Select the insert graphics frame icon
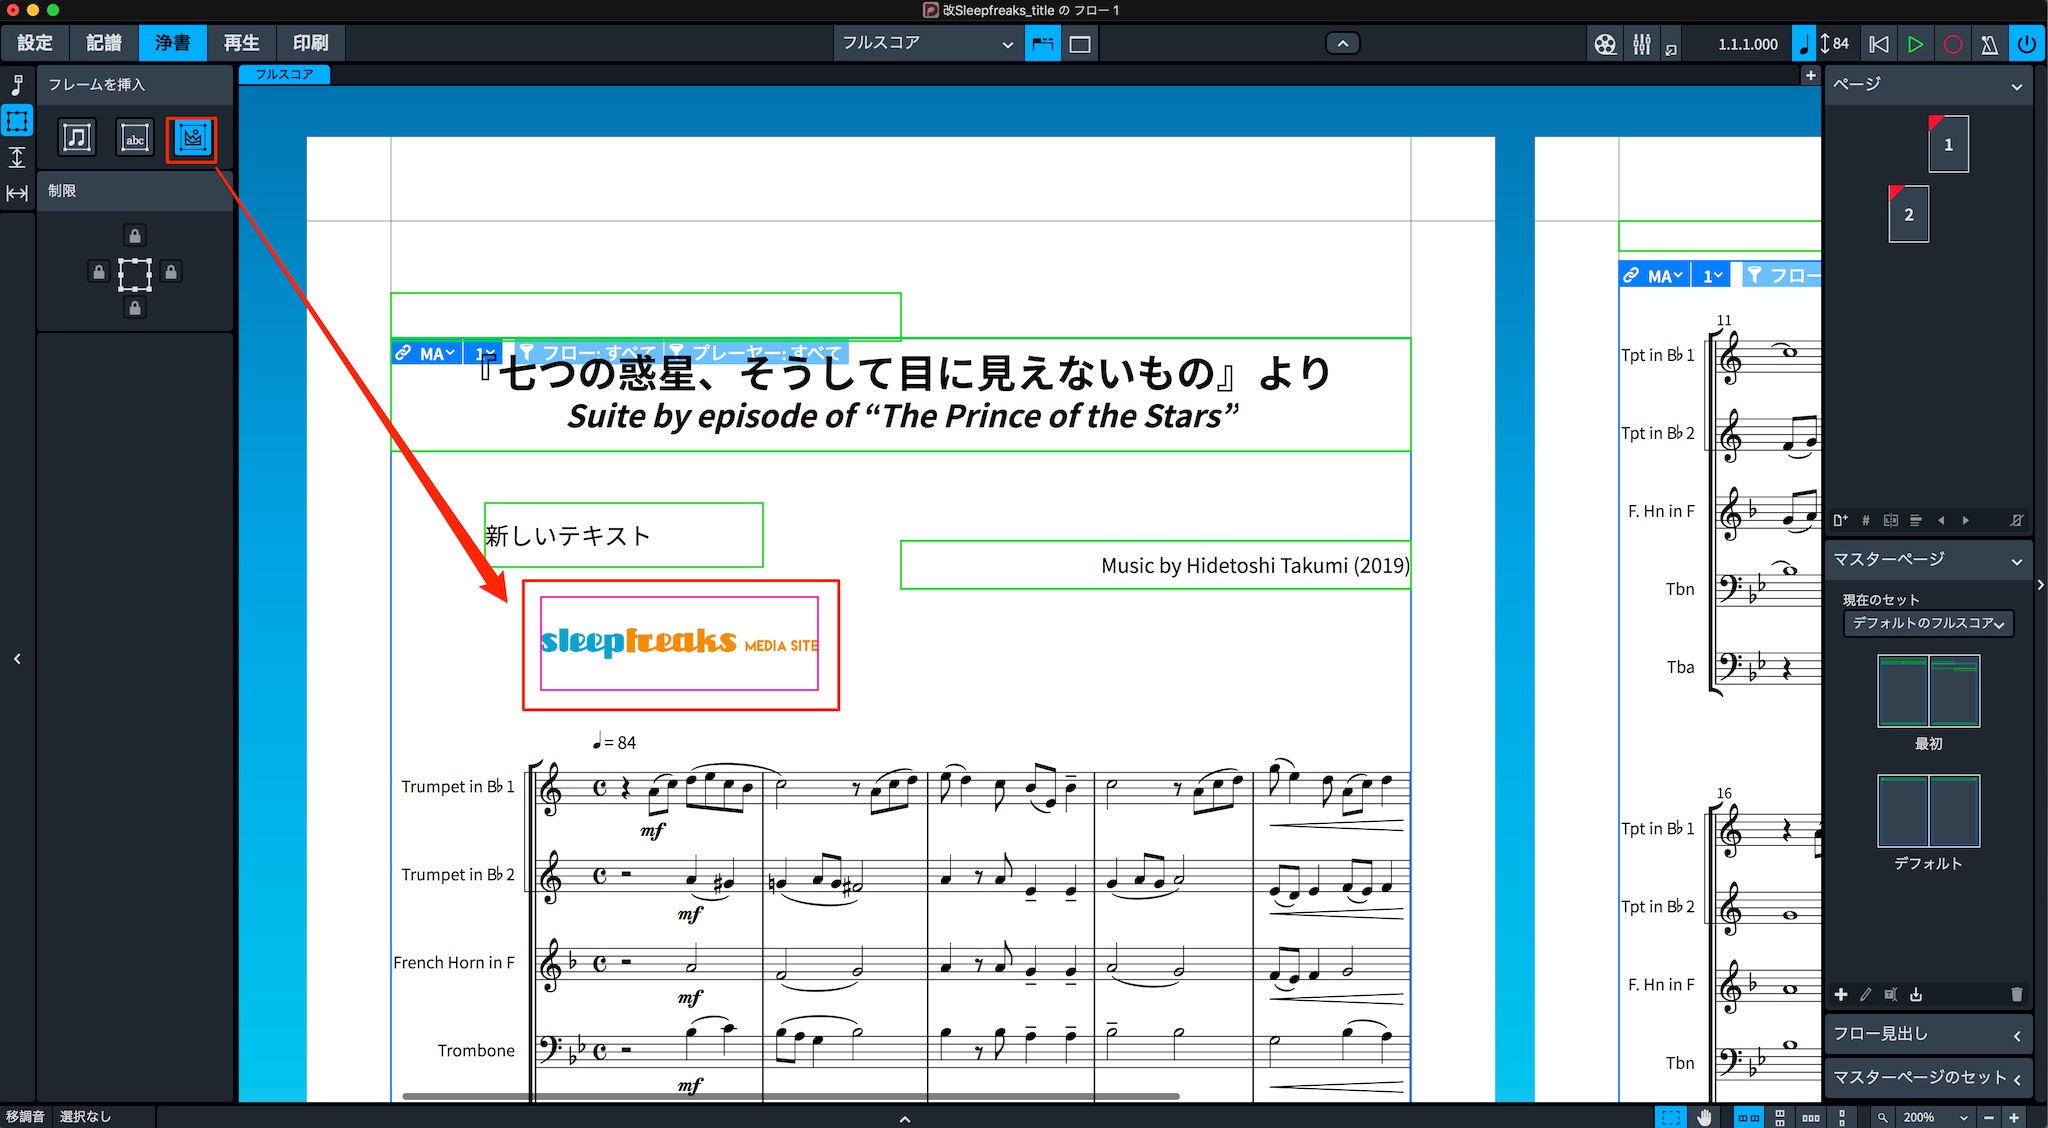This screenshot has height=1128, width=2048. 192,138
